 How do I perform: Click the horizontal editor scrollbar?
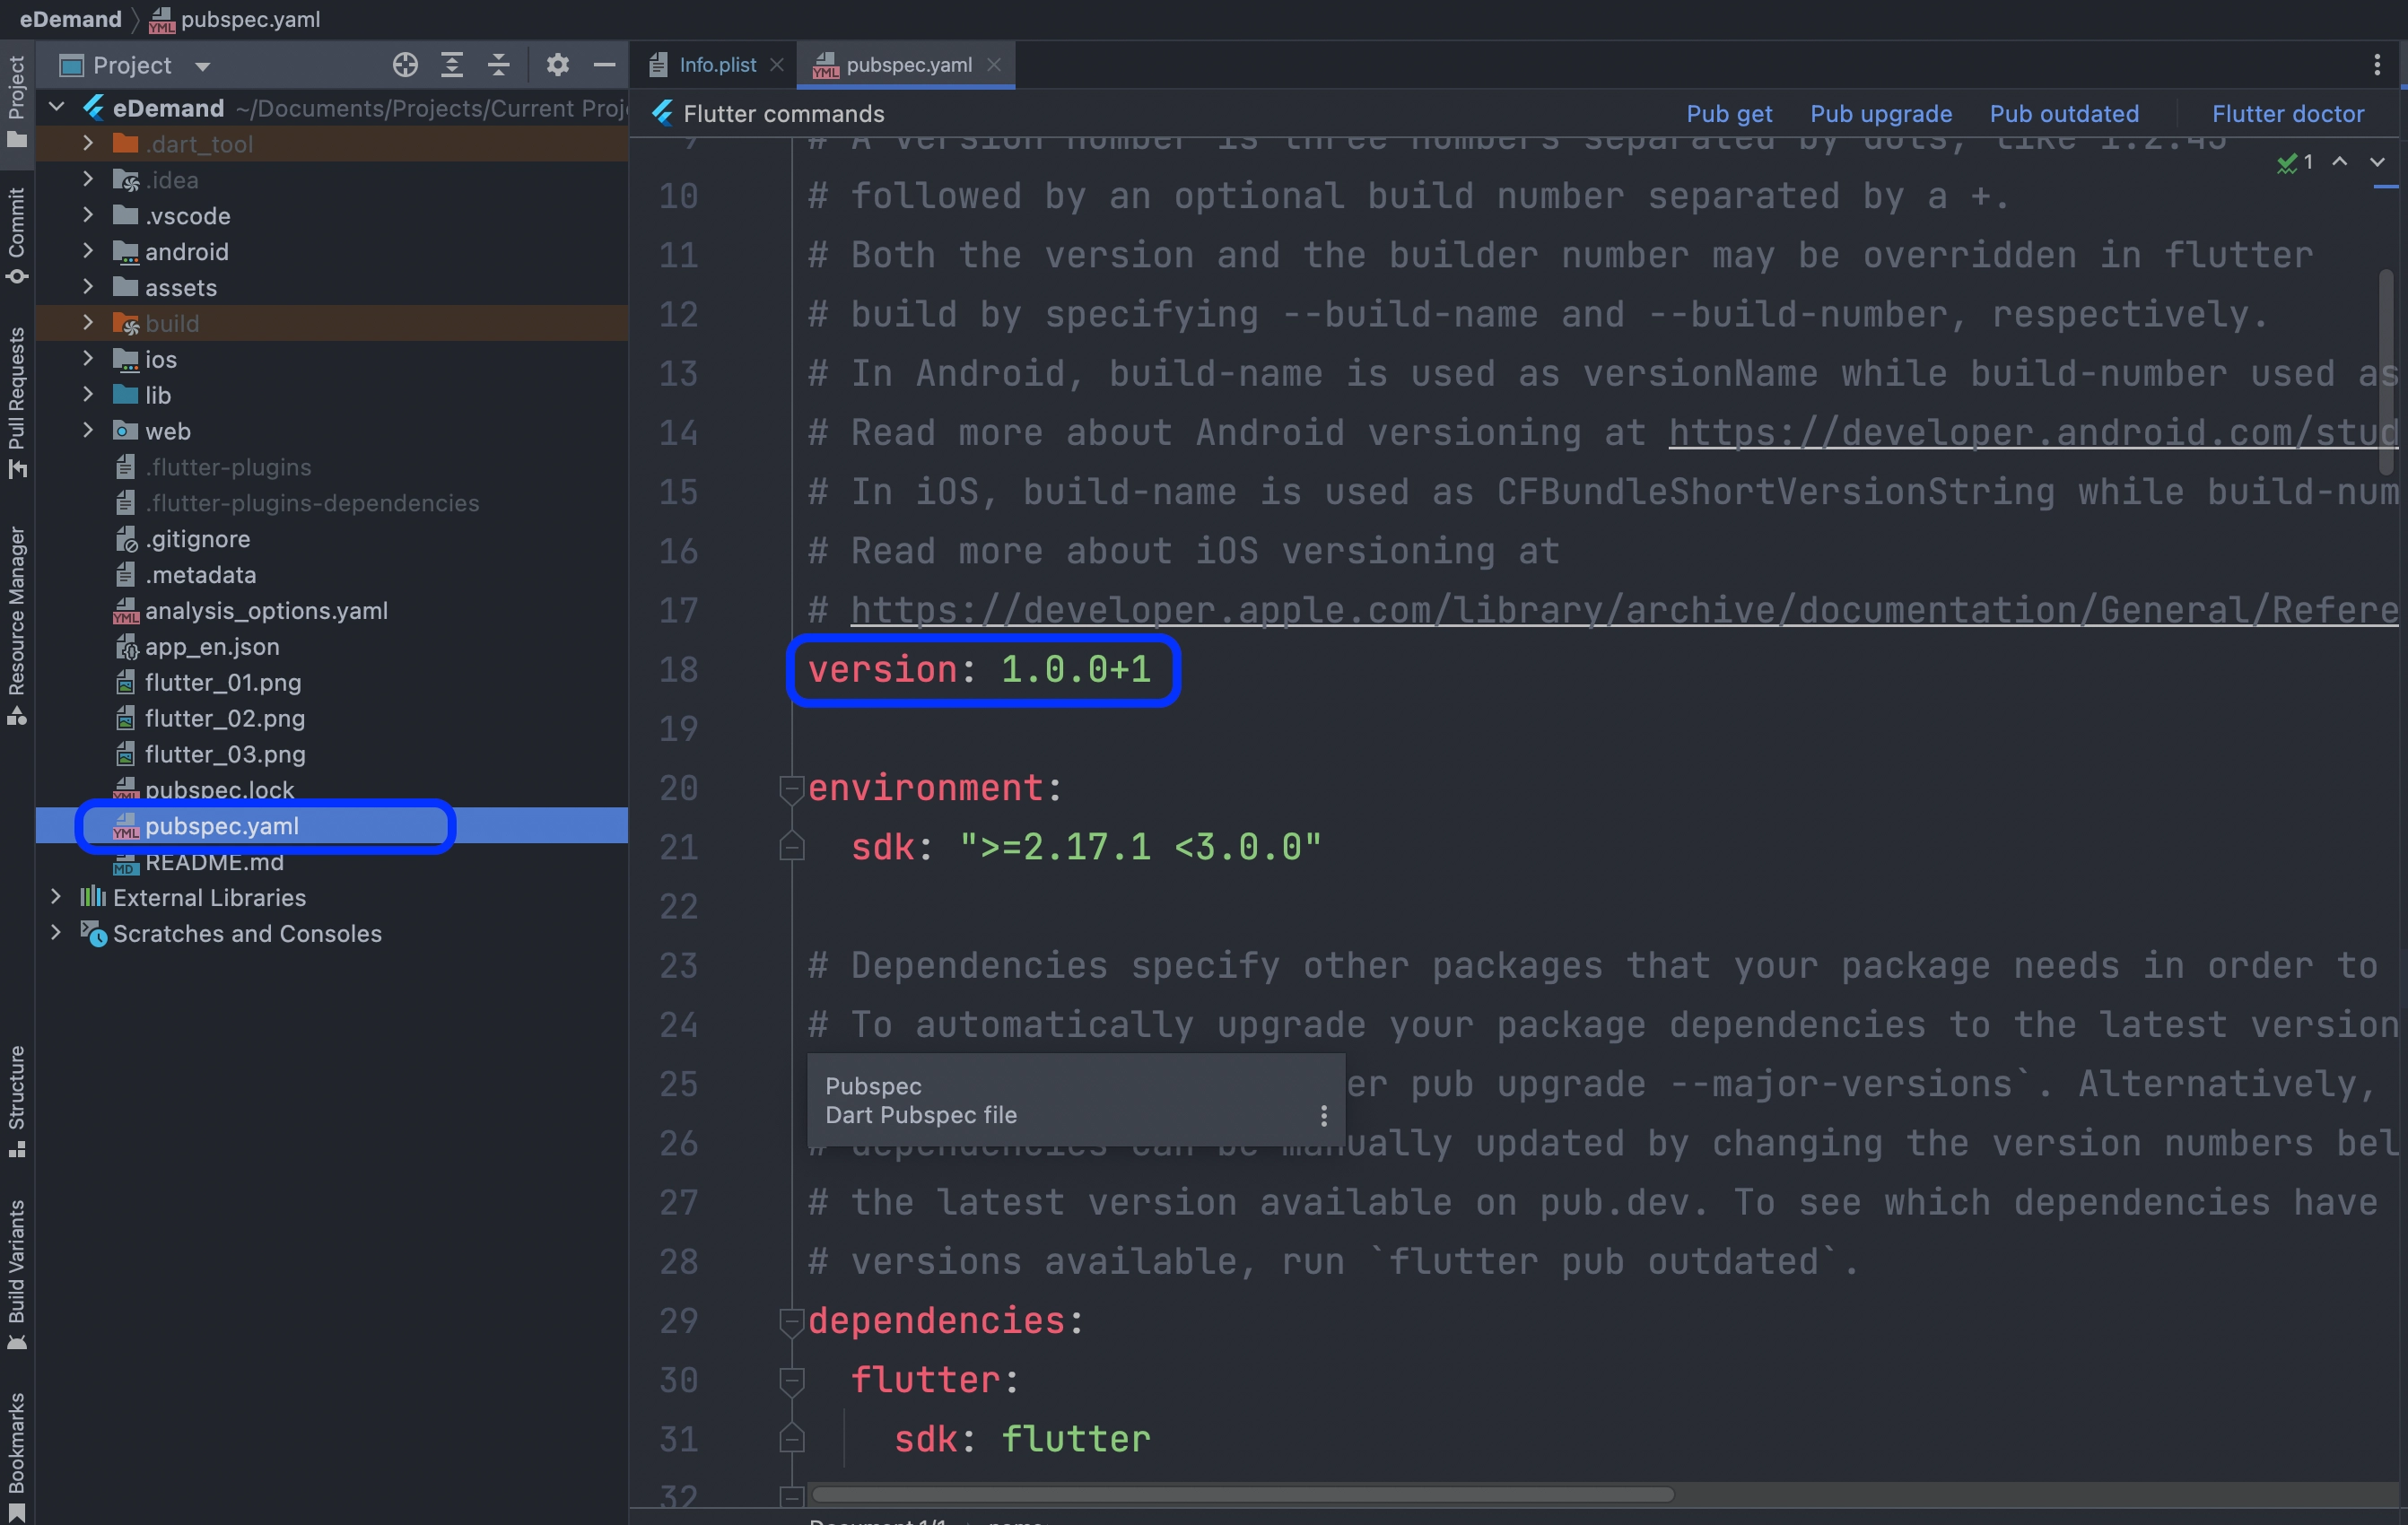click(1242, 1495)
